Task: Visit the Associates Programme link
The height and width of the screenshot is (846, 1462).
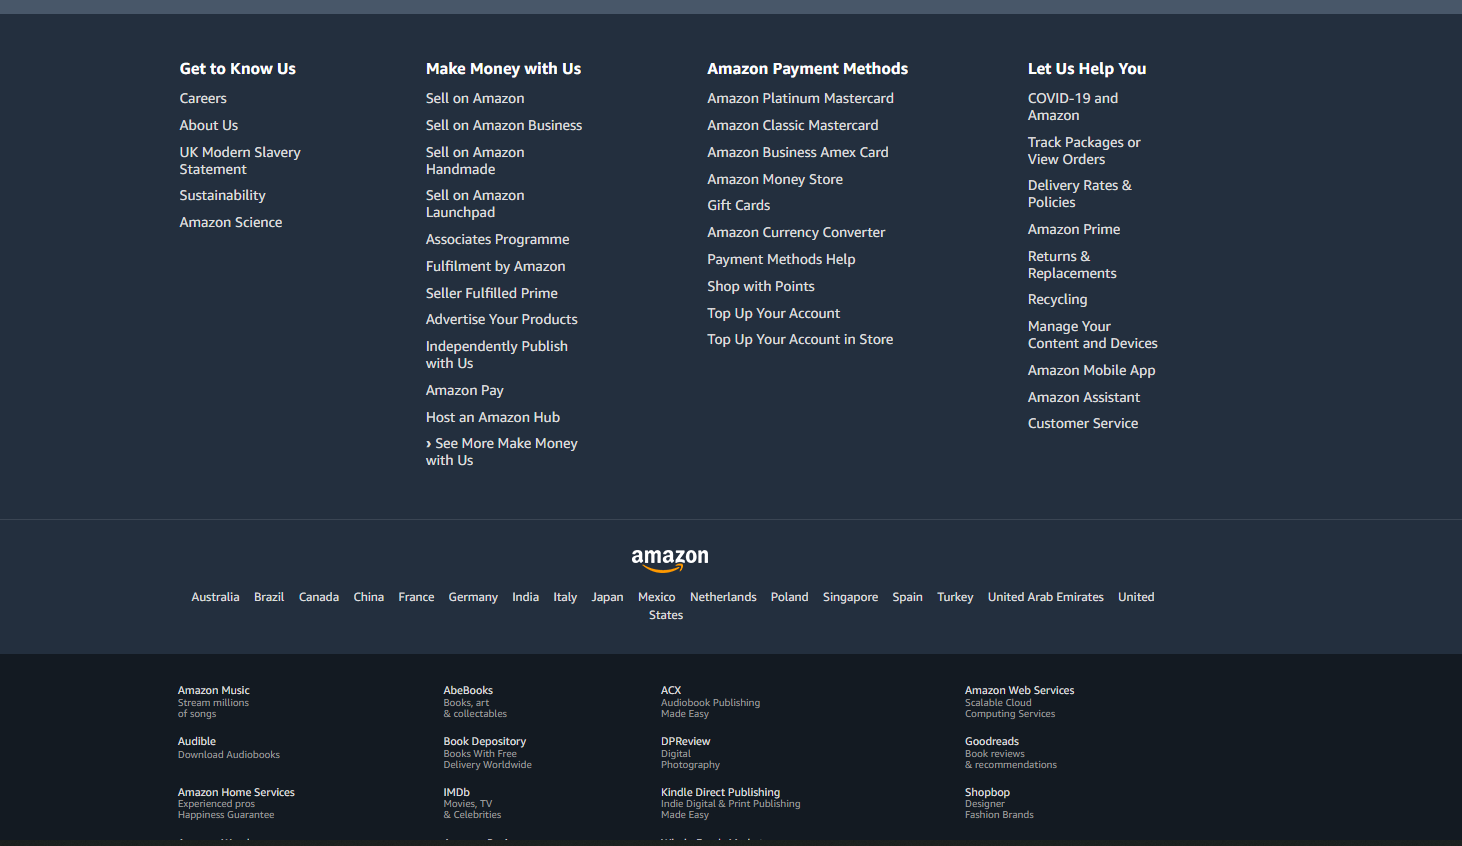Action: click(498, 239)
